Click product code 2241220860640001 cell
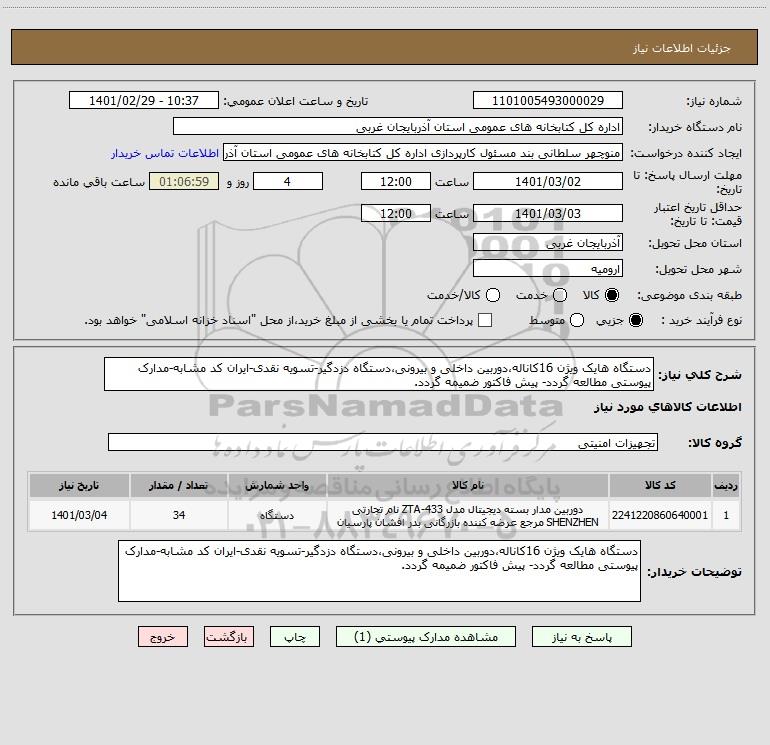 [x=660, y=515]
